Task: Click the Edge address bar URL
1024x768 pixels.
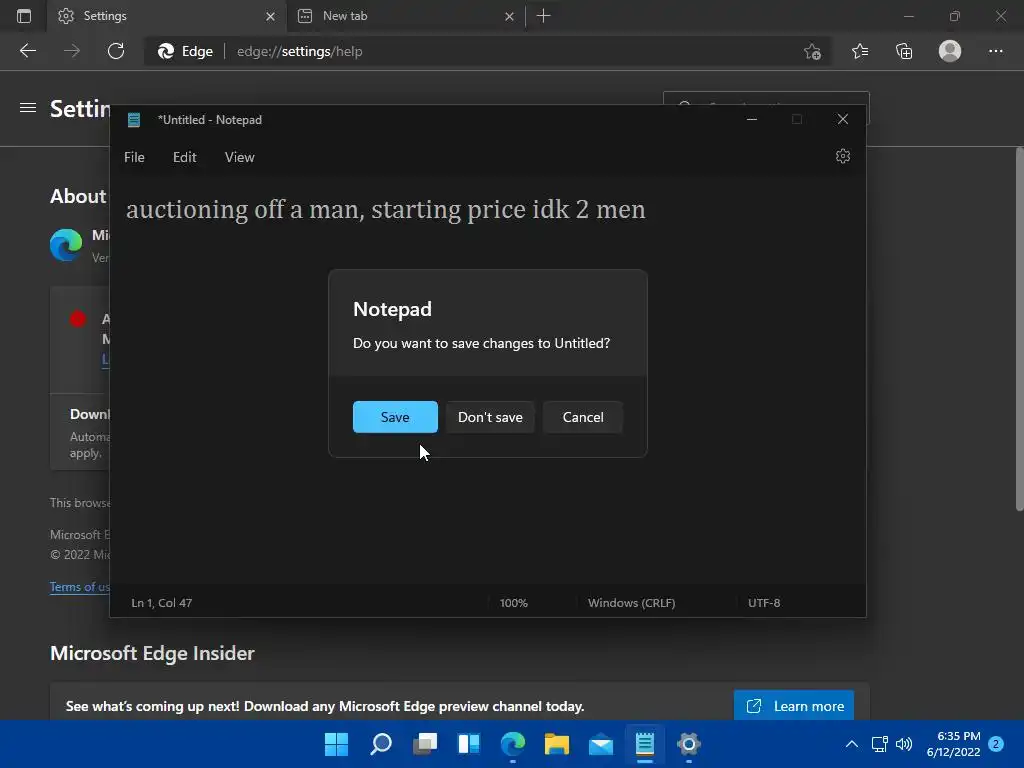Action: click(x=299, y=51)
